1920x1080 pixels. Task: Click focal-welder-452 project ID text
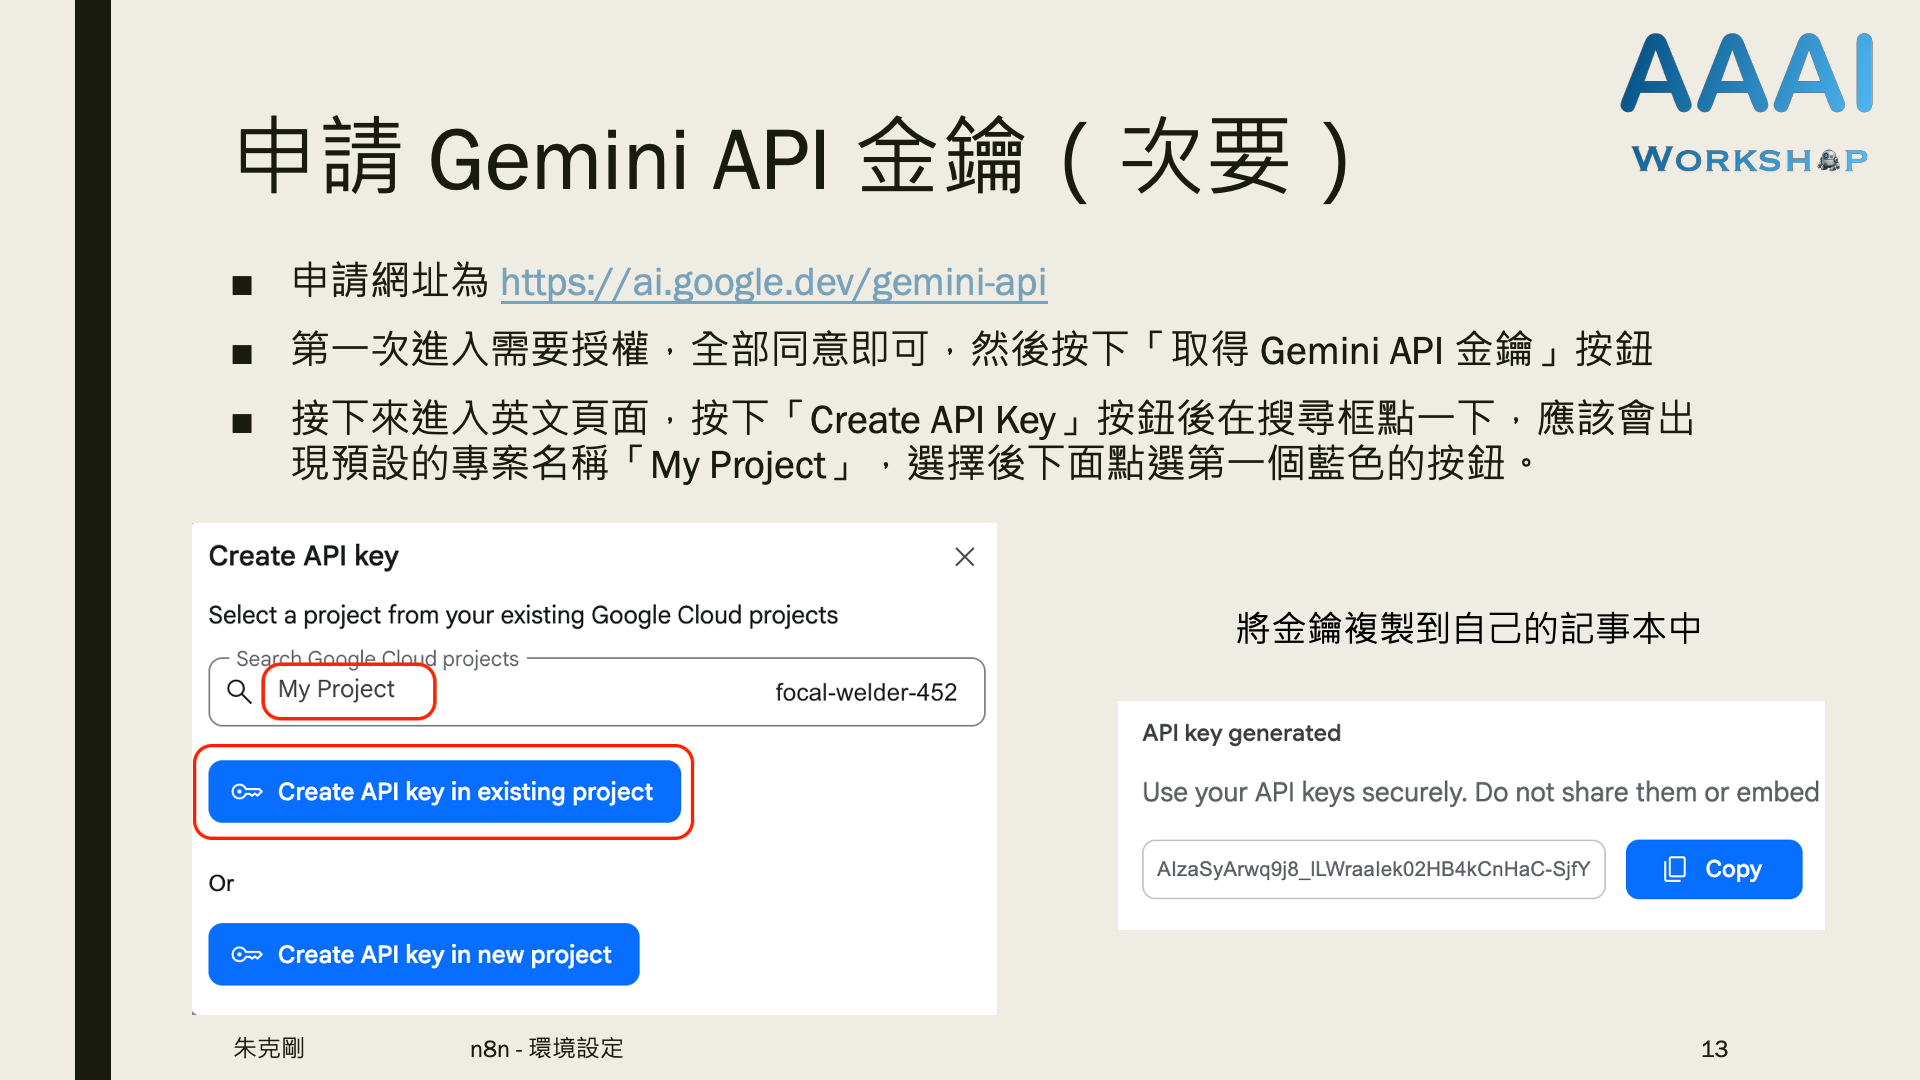point(866,692)
